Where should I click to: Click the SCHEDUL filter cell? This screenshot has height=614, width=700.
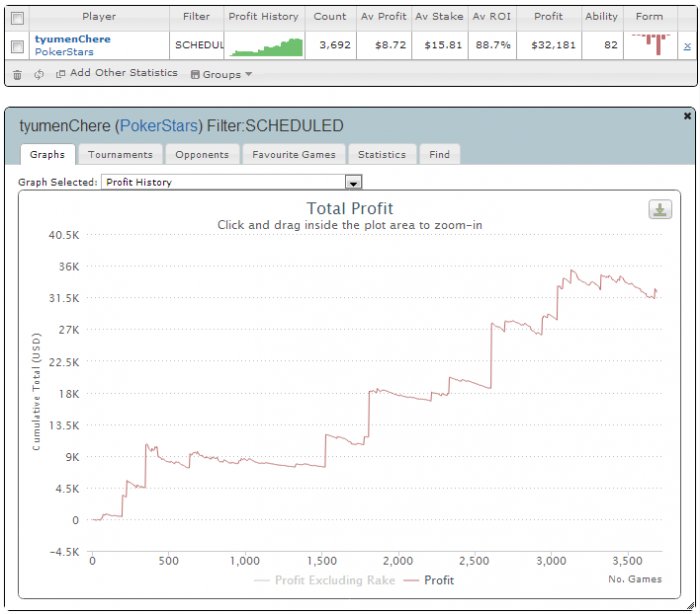pos(197,45)
